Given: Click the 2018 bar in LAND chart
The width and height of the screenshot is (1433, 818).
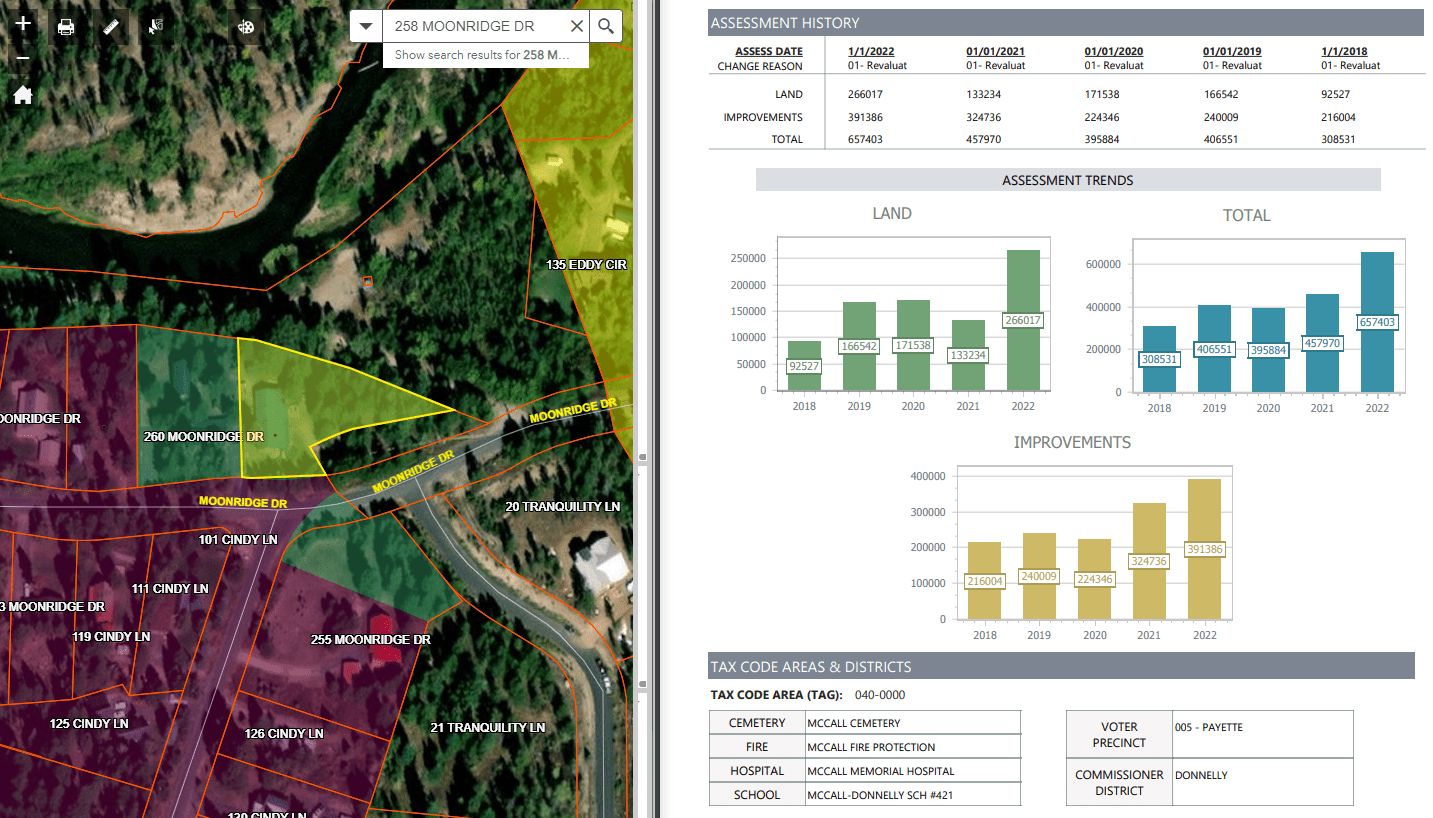Looking at the screenshot, I should (x=804, y=366).
